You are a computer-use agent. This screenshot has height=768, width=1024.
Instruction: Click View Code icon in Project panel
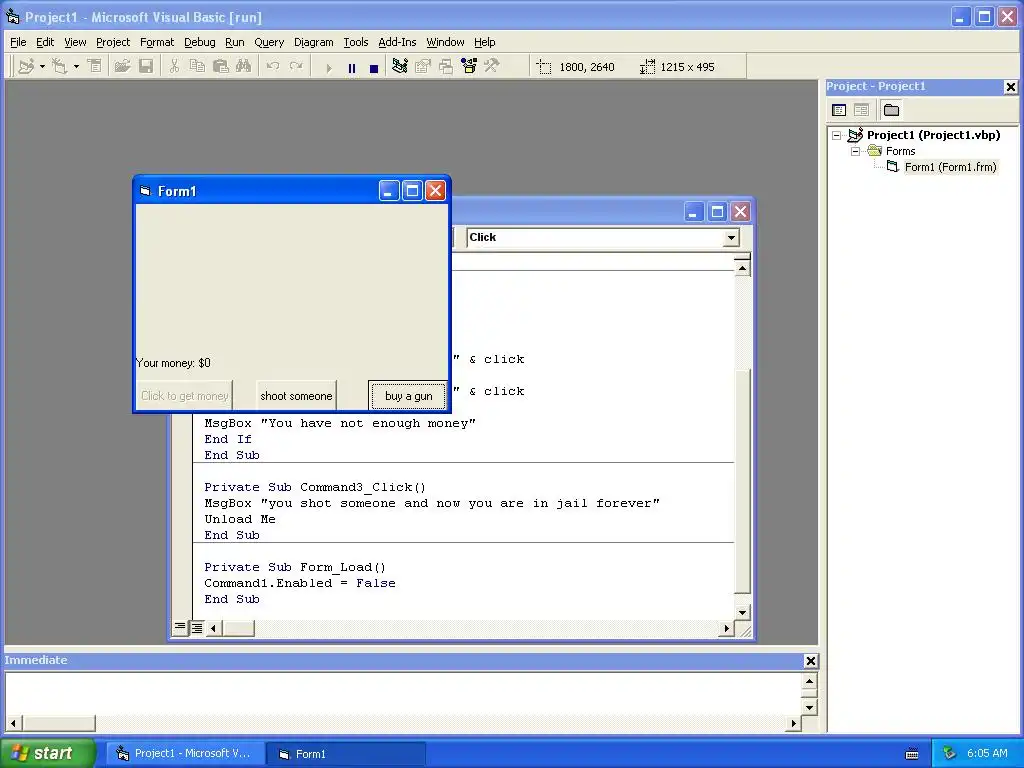839,110
